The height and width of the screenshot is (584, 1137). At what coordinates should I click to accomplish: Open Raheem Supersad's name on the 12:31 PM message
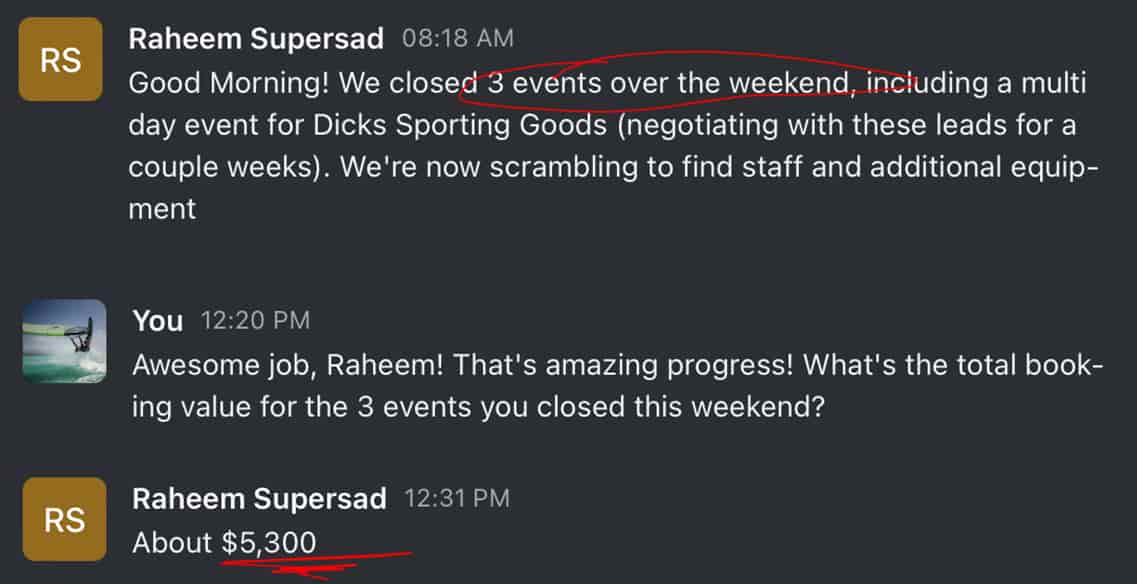pos(260,499)
